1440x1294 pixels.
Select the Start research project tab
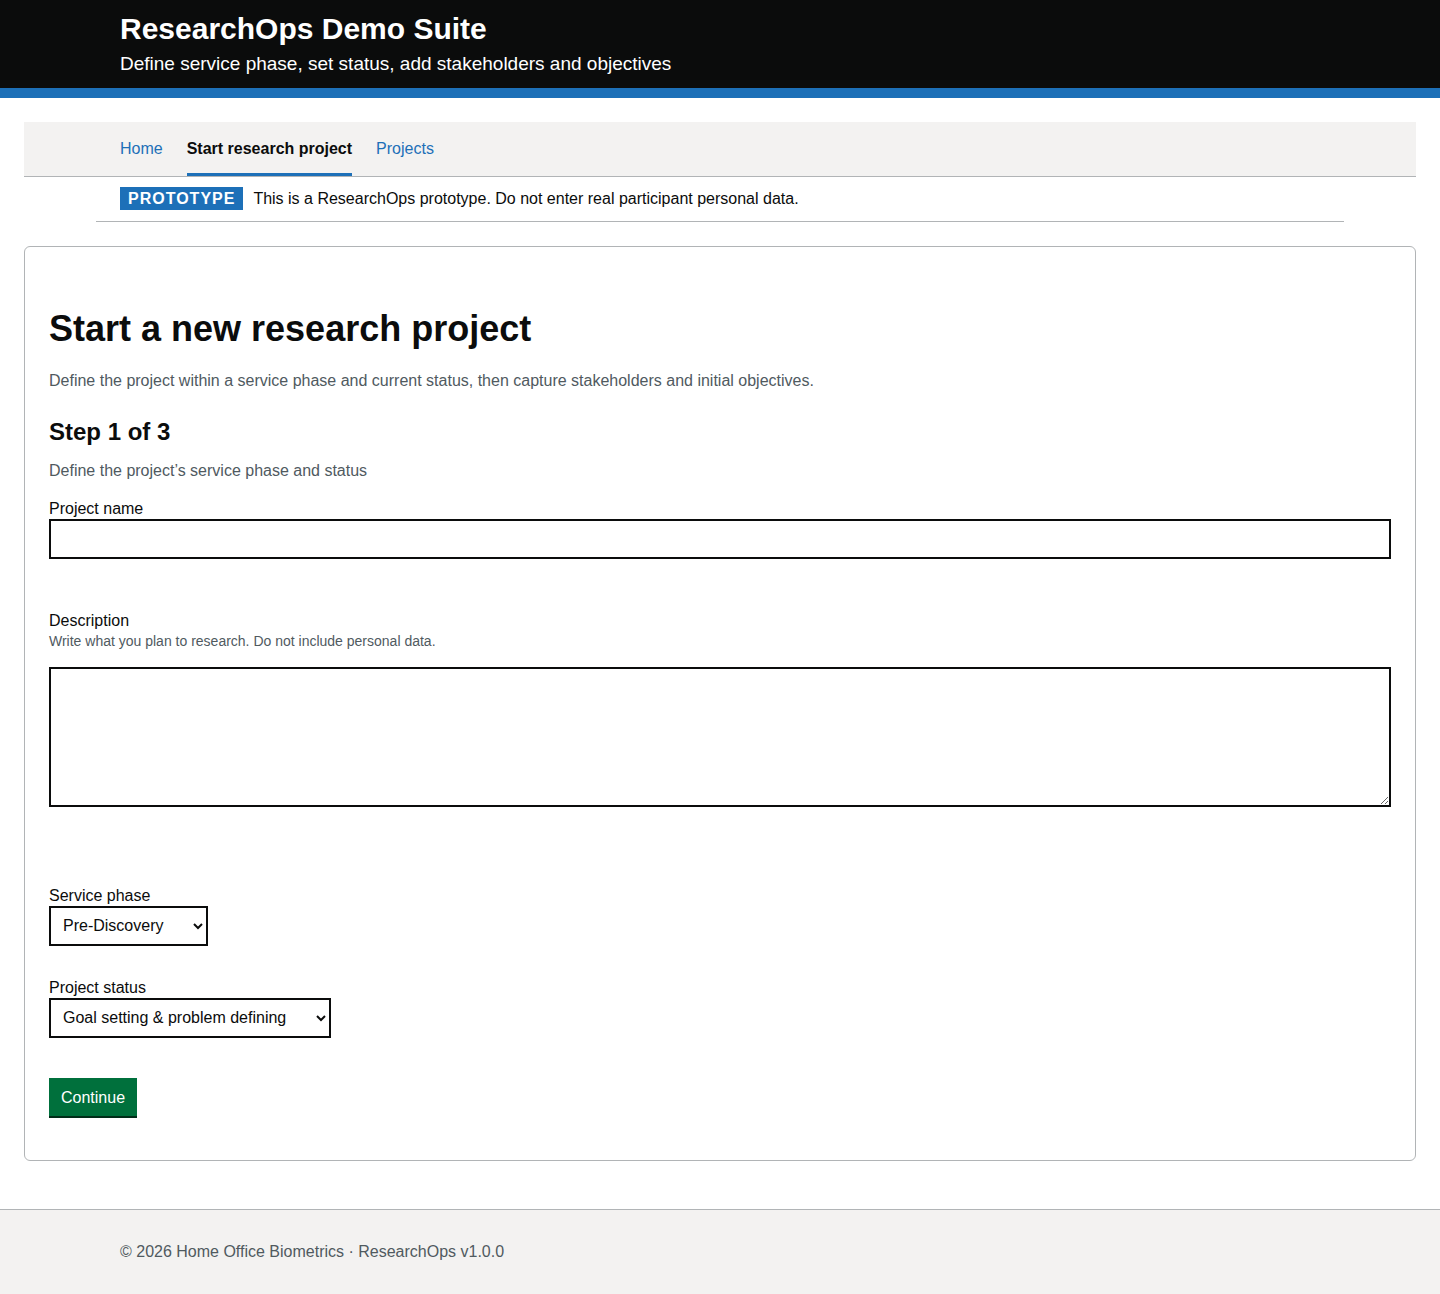coord(269,148)
